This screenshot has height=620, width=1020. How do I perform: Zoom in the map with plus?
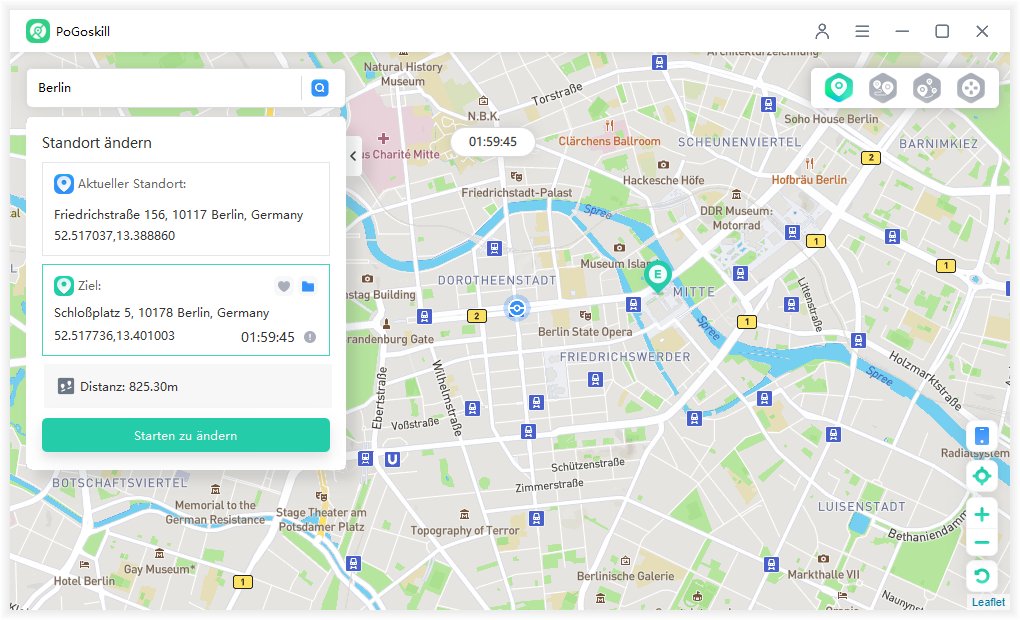pos(982,514)
